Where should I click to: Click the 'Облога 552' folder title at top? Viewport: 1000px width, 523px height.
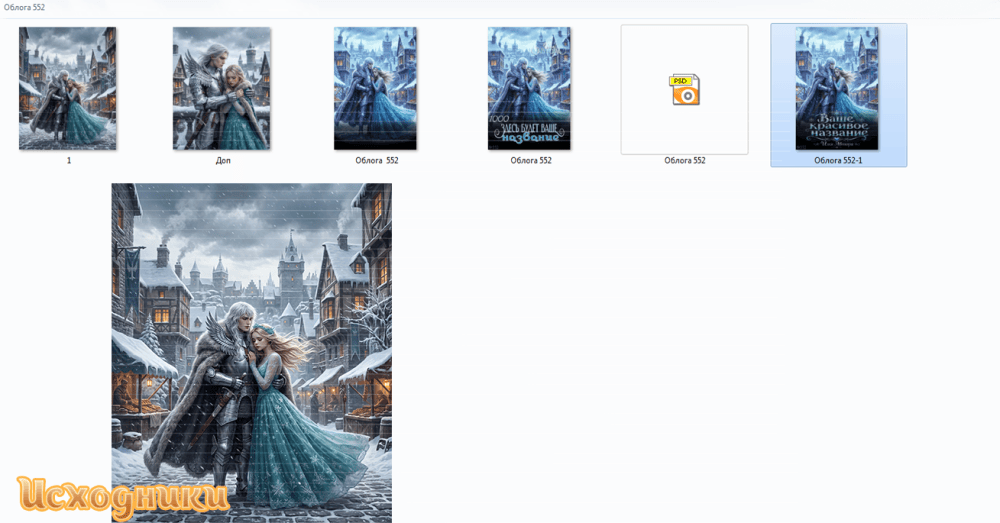(24, 7)
